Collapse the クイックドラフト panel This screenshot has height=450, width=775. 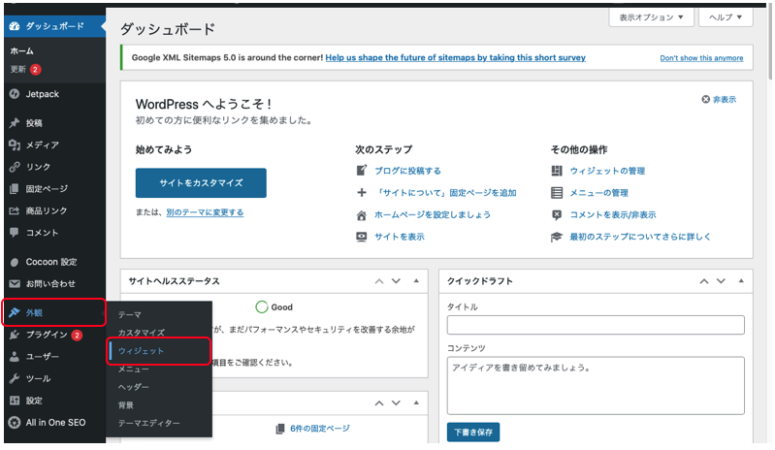741,281
